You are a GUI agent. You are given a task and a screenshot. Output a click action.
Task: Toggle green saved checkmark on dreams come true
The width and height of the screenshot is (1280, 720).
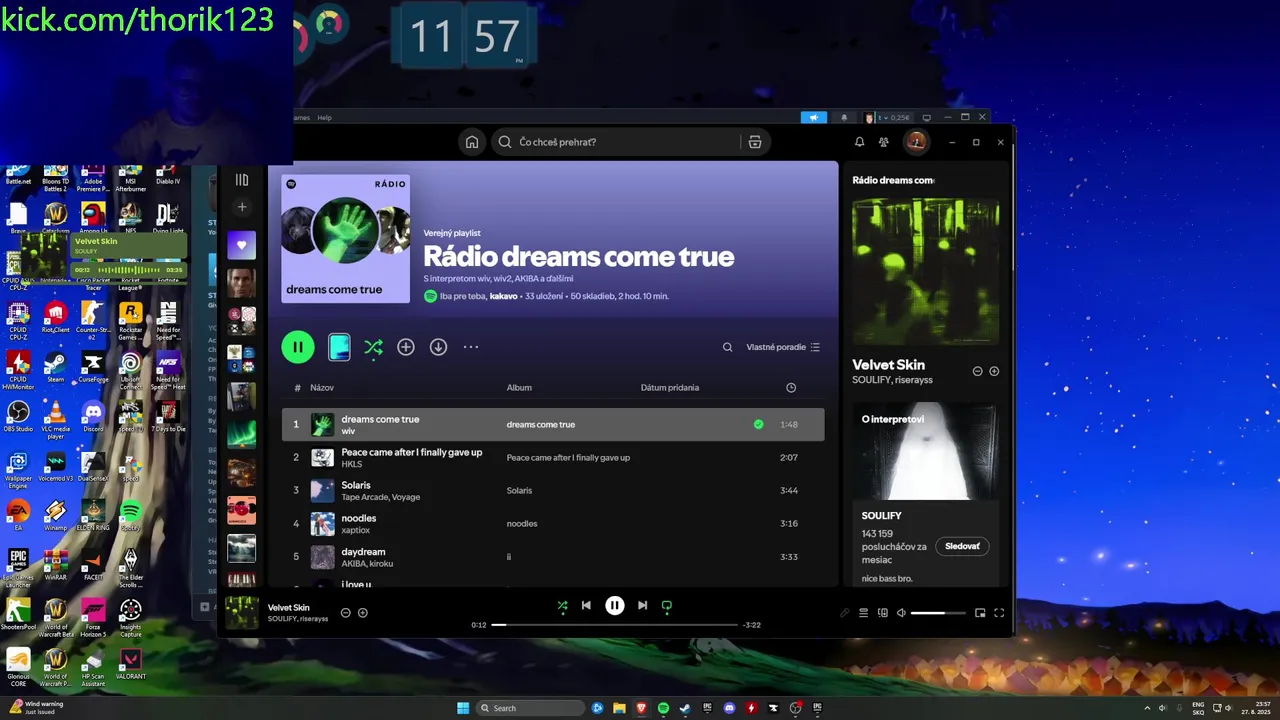pyautogui.click(x=758, y=424)
